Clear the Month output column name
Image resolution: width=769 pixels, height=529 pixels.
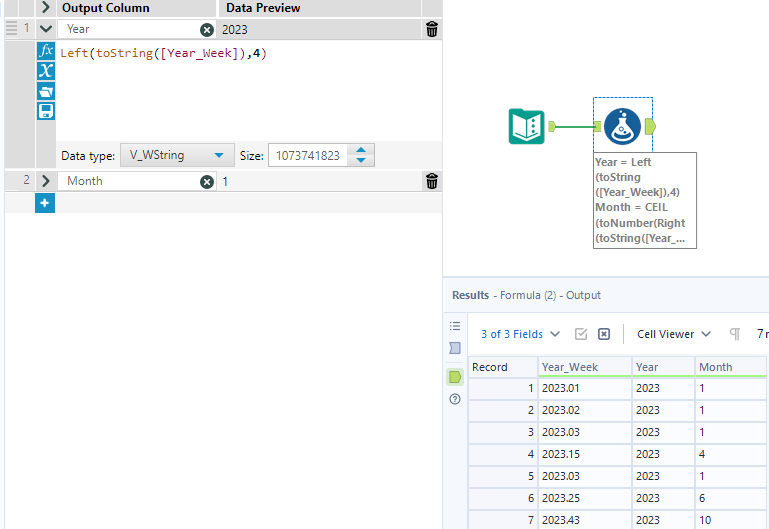pos(207,182)
